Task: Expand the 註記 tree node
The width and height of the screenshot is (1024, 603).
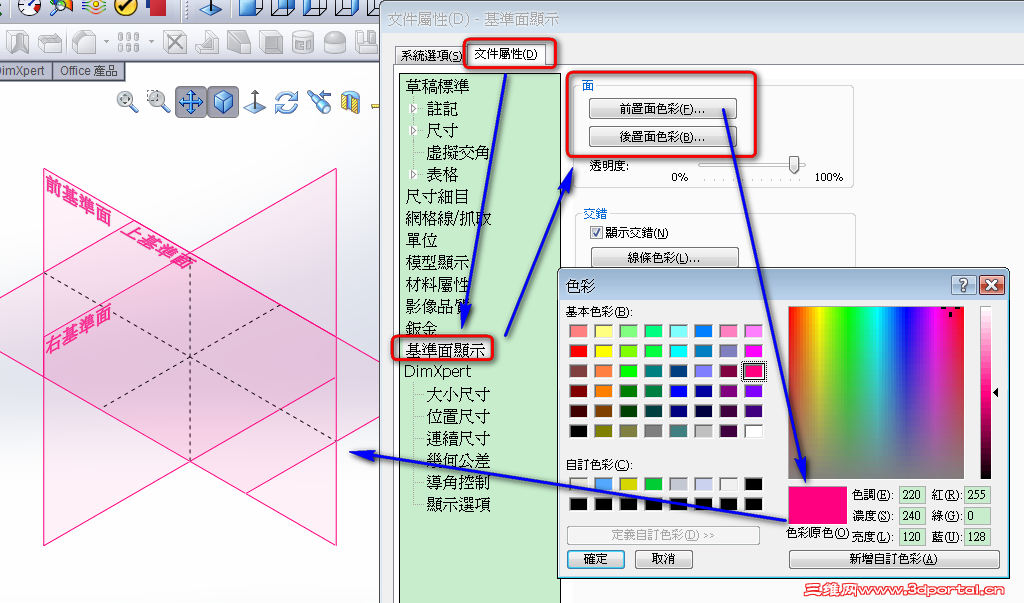Action: coord(414,111)
